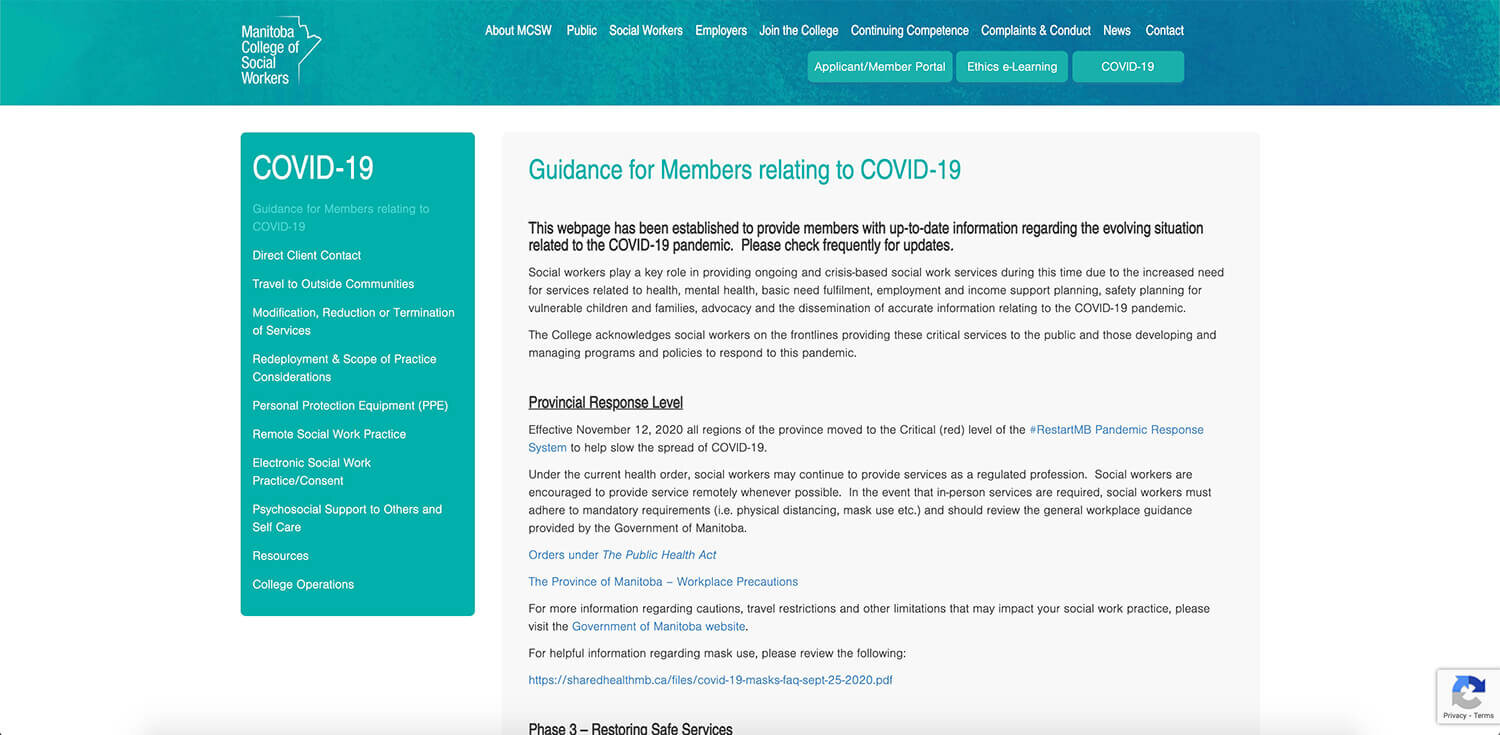1500x735 pixels.
Task: Go to the News page
Action: [1117, 30]
